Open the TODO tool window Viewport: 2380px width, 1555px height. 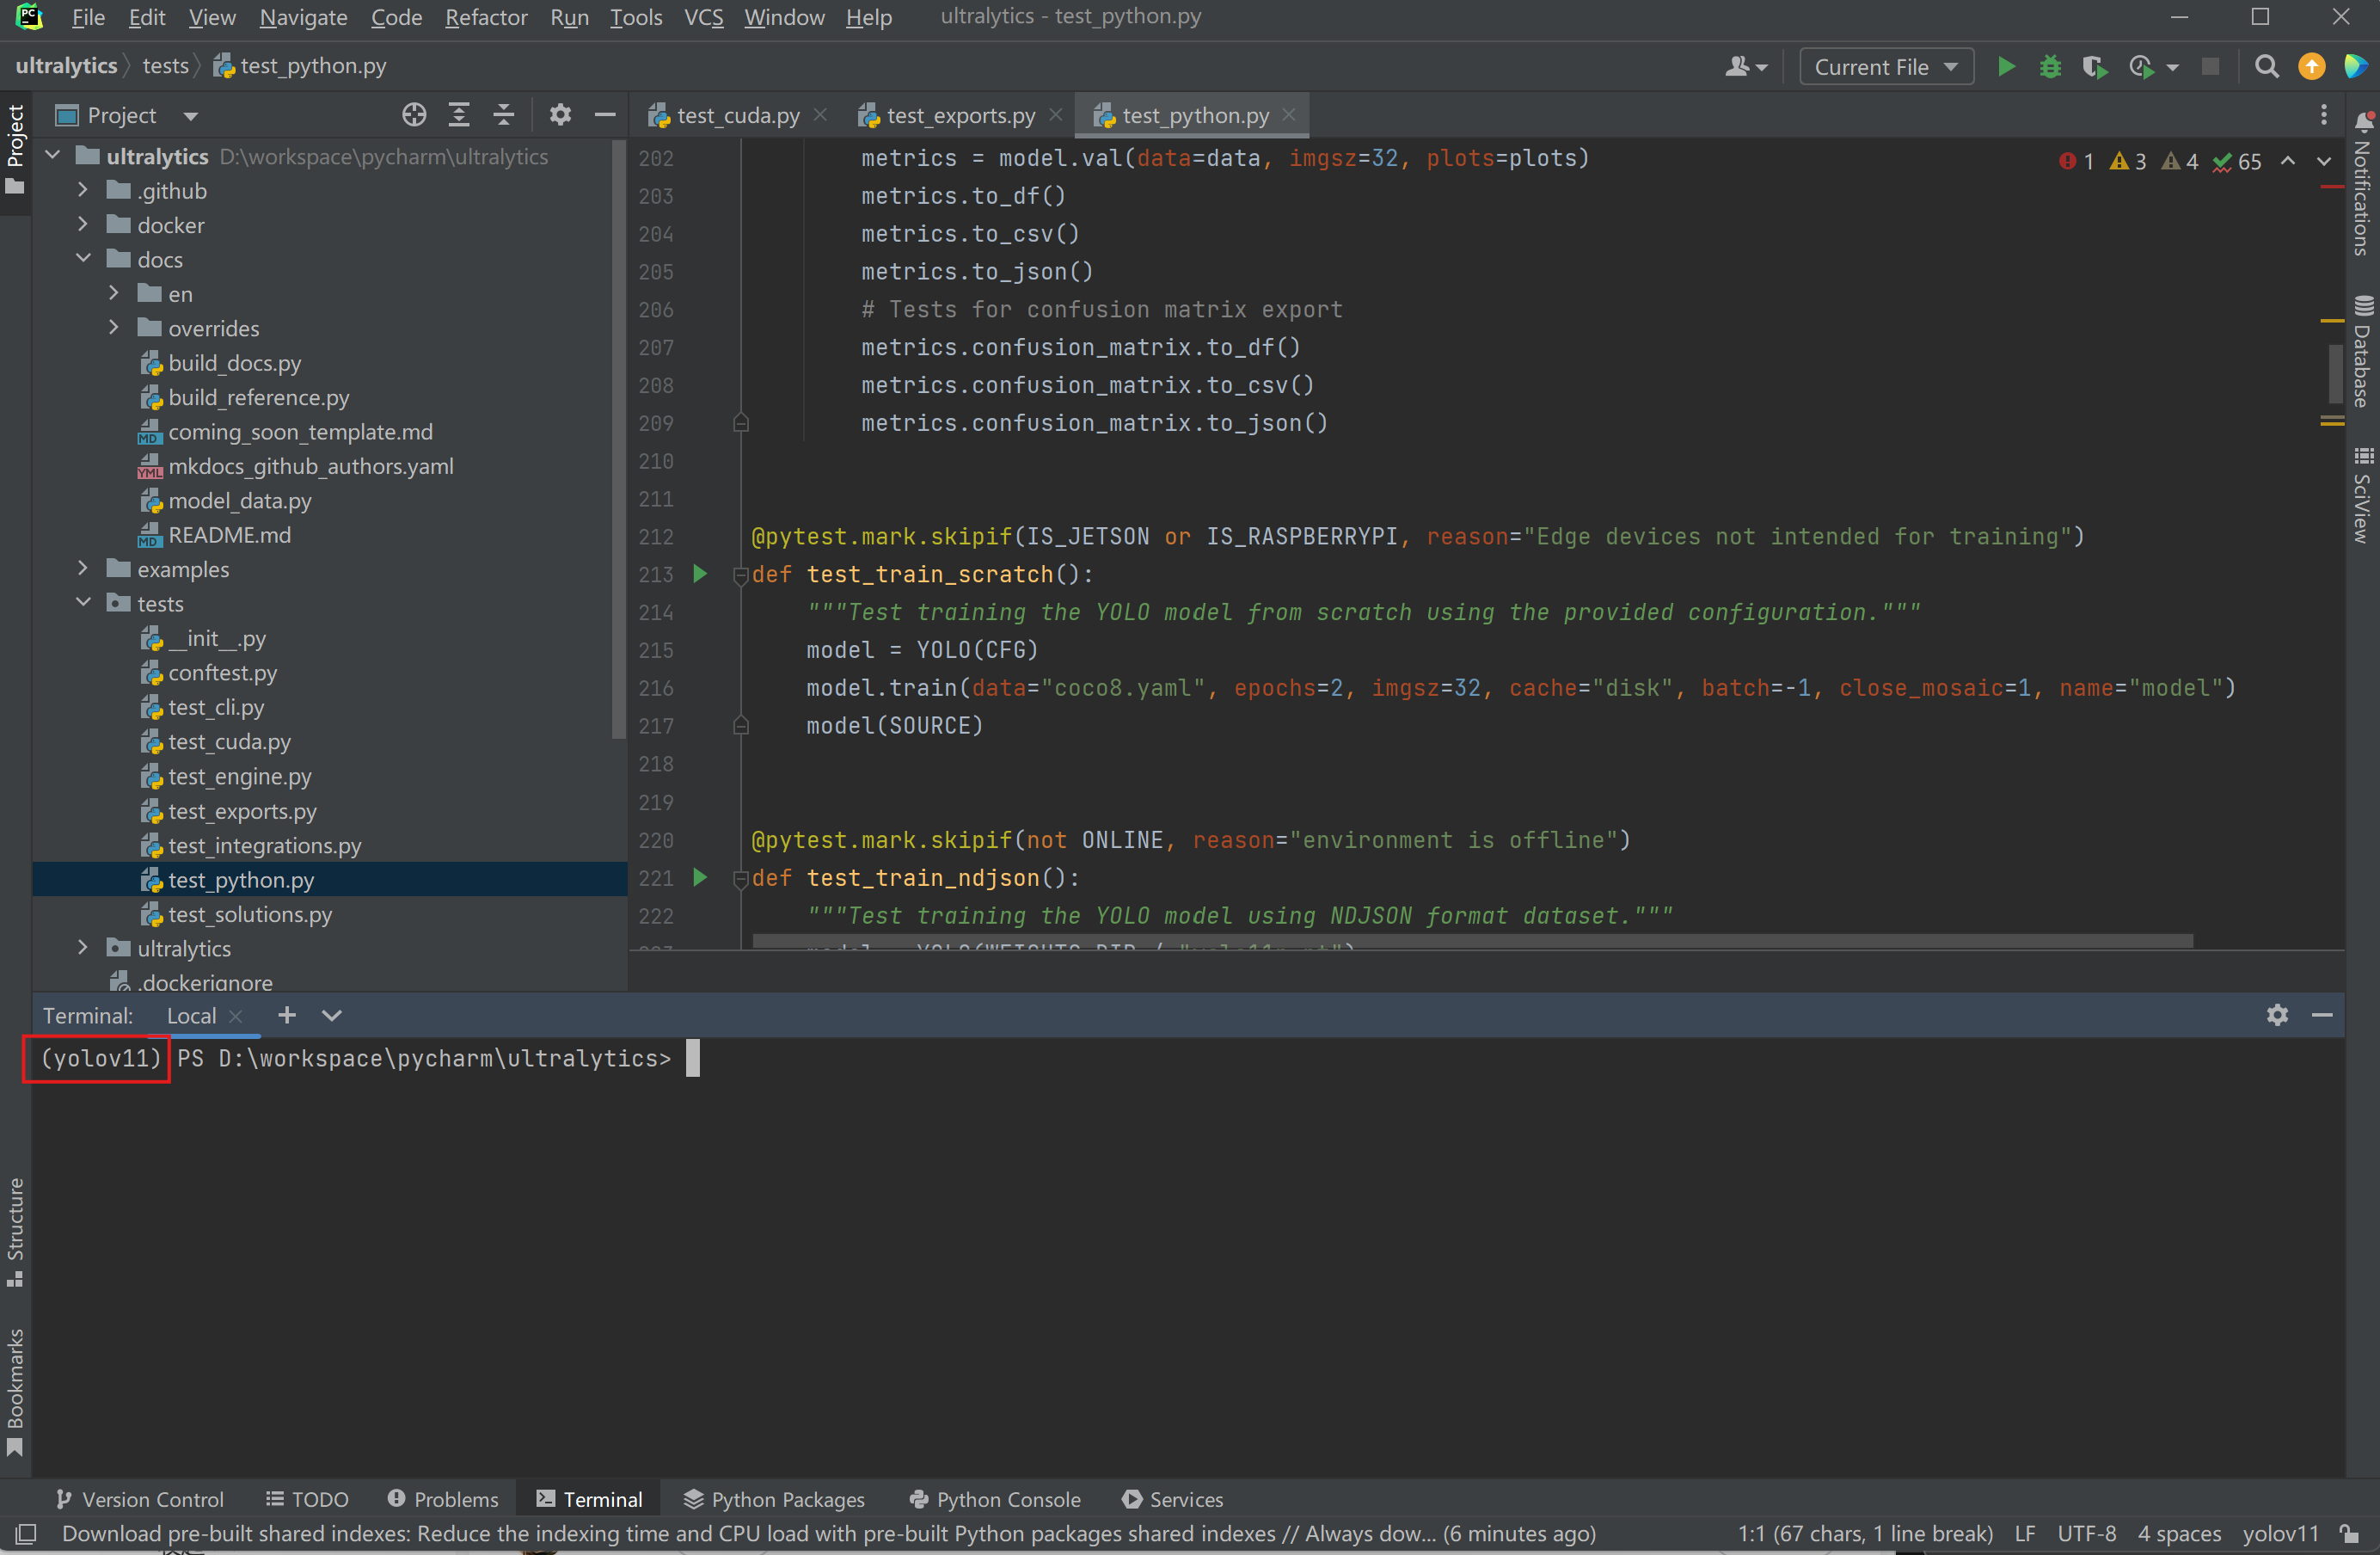[307, 1499]
